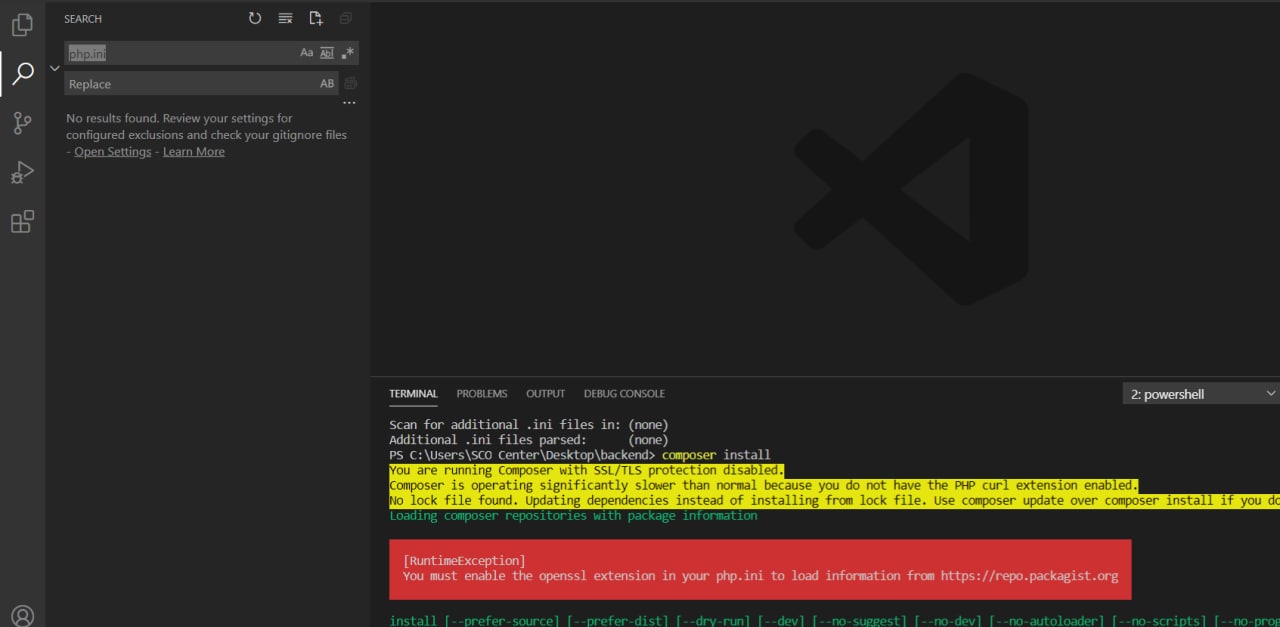
Task: Open the 2: powershell terminal dropdown
Action: (1201, 394)
